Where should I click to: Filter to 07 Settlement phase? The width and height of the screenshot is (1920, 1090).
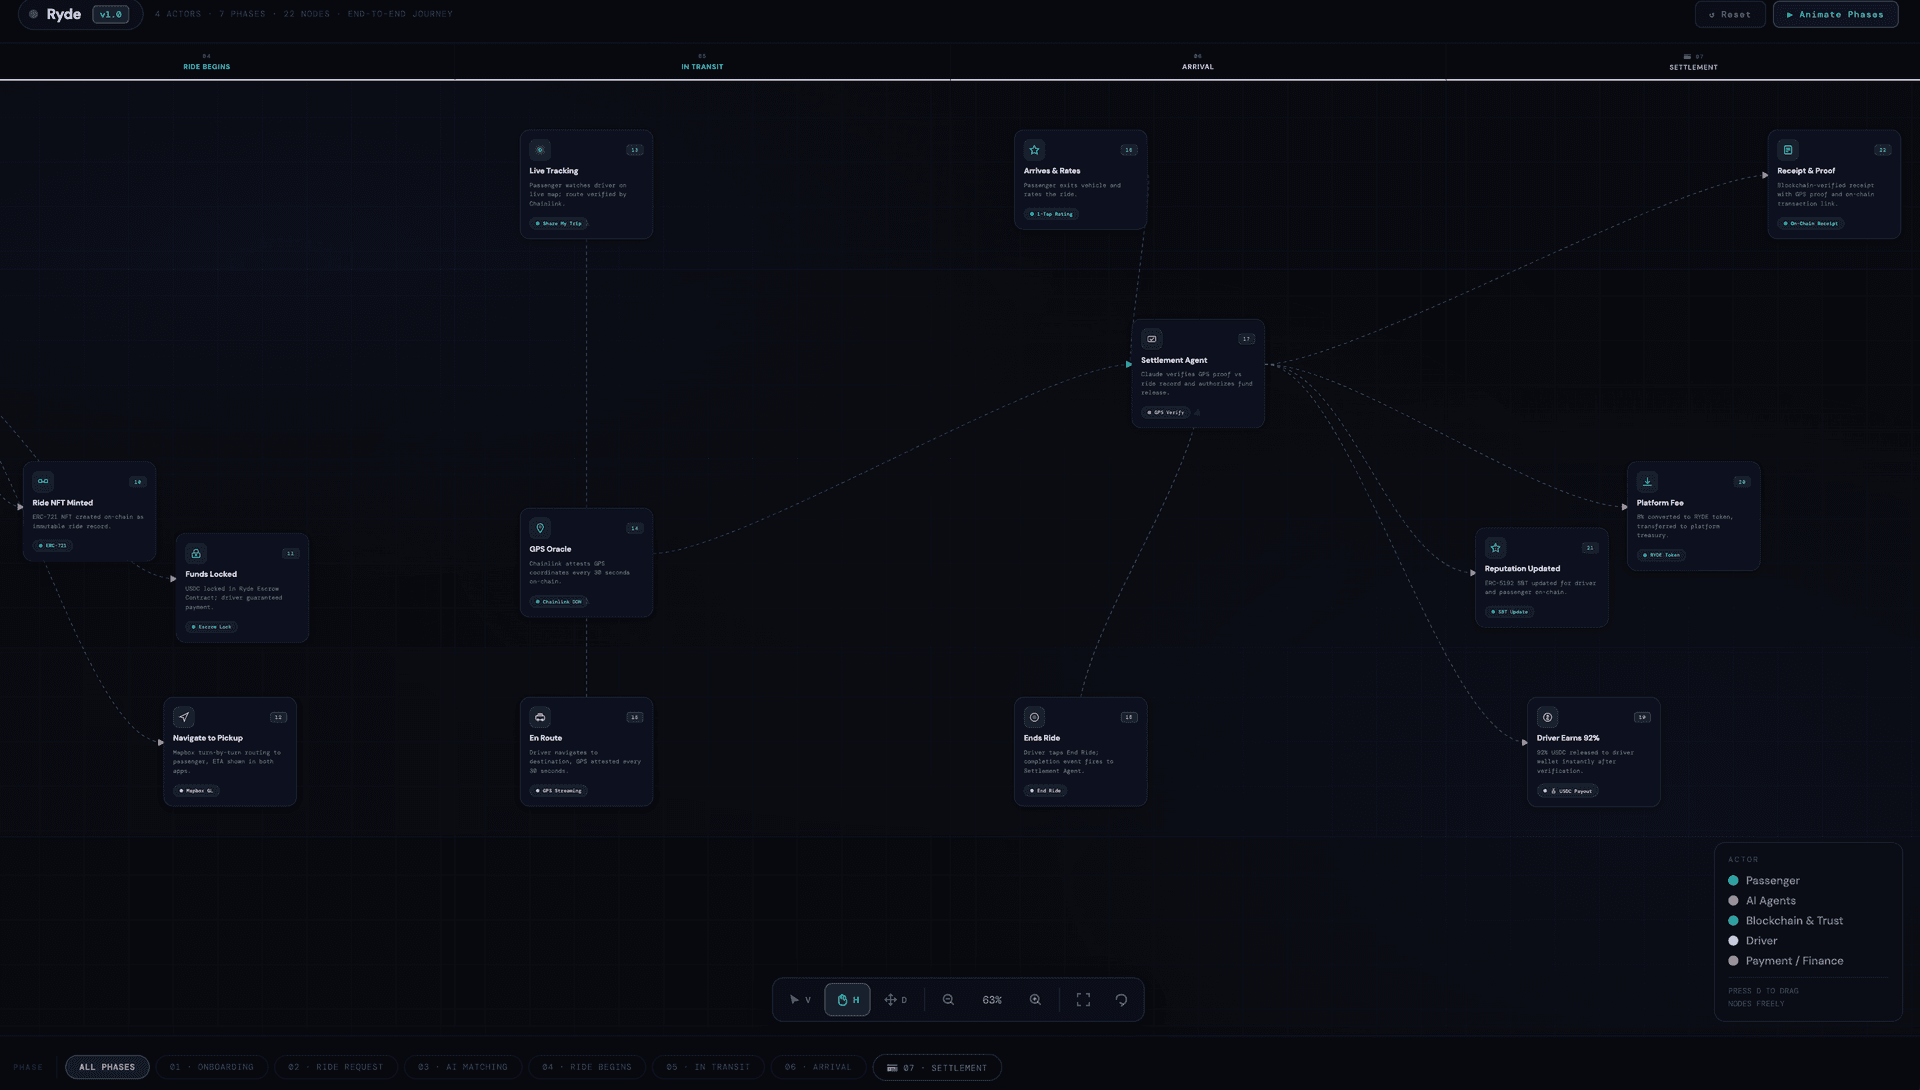[937, 1067]
